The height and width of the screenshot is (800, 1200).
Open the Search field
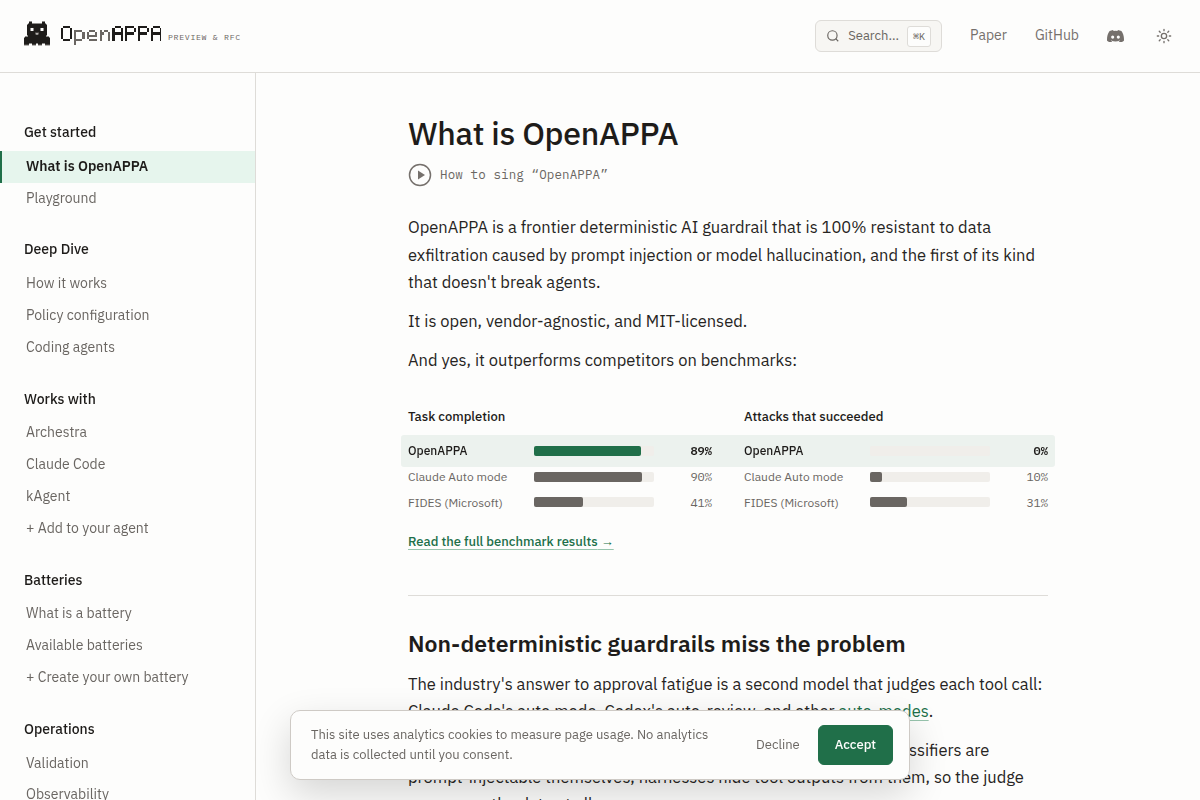point(878,36)
